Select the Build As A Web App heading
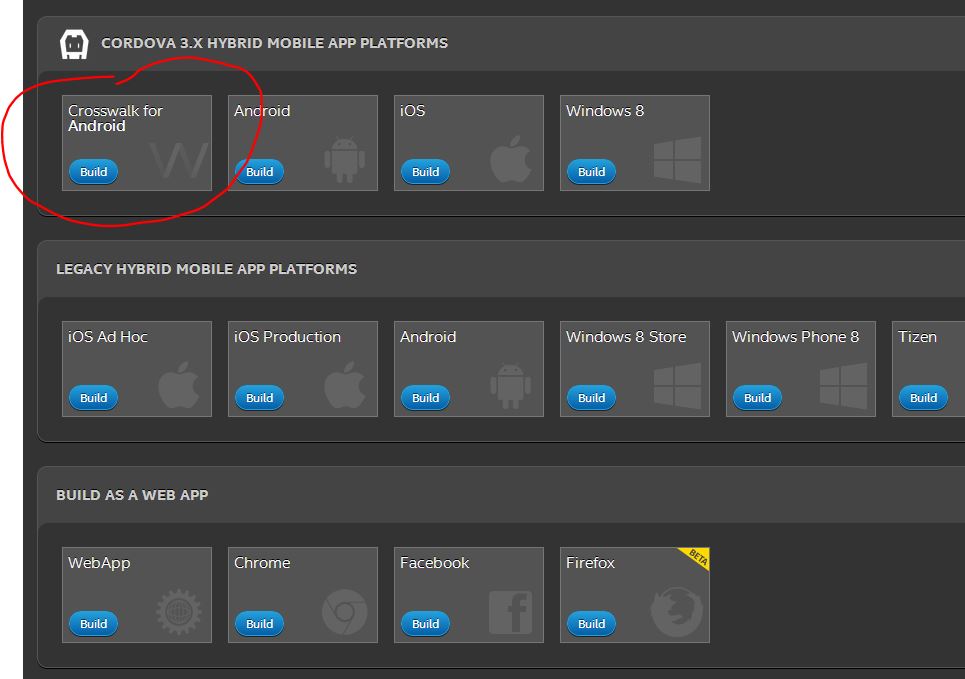Screen dimensions: 965x679 132,495
